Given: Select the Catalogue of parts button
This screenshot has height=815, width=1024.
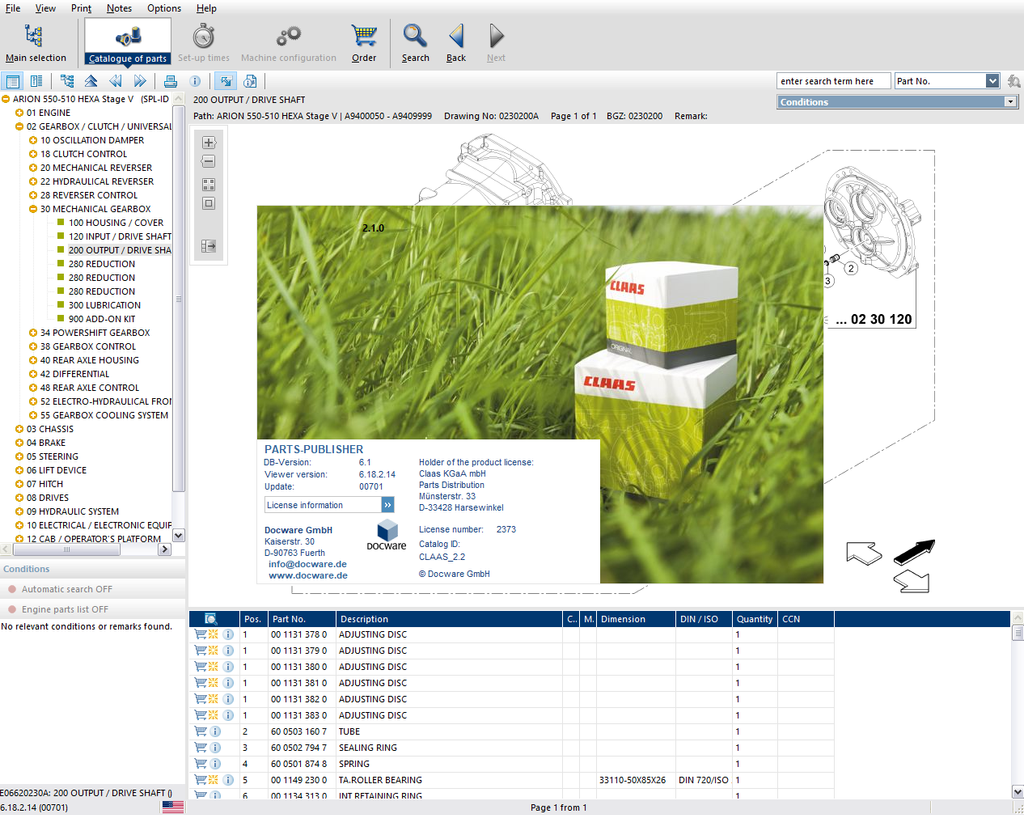Looking at the screenshot, I should [x=128, y=43].
